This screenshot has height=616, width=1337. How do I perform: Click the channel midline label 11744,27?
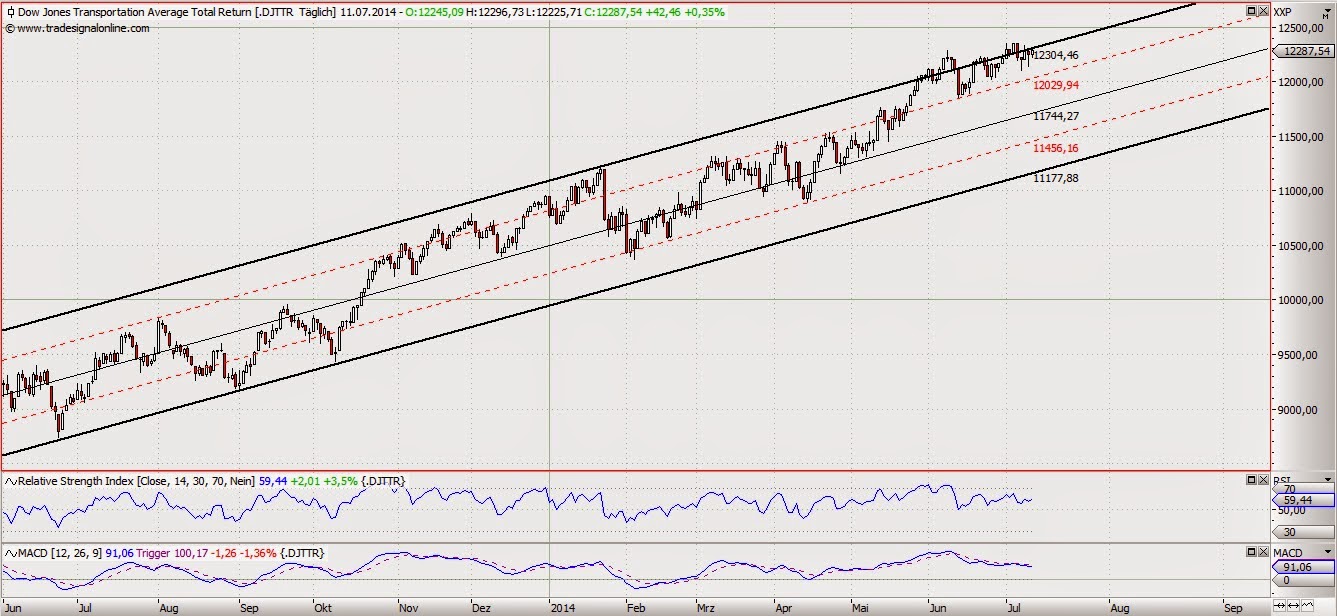tap(1056, 116)
